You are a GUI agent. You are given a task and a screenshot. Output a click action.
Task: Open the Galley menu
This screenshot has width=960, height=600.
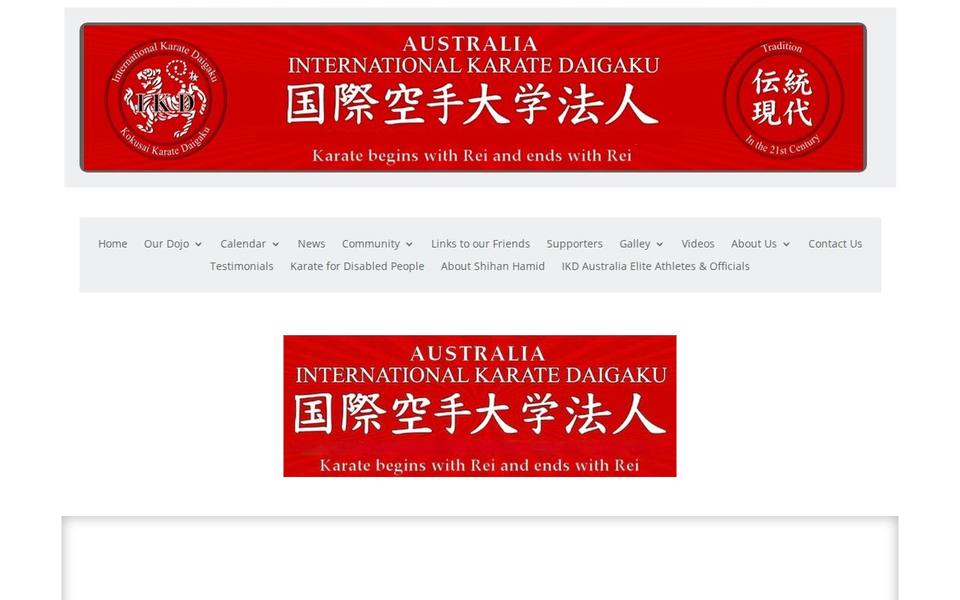point(635,244)
